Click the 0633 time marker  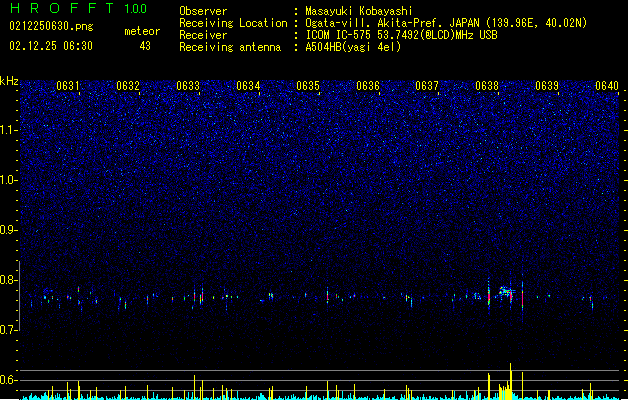[x=188, y=86]
